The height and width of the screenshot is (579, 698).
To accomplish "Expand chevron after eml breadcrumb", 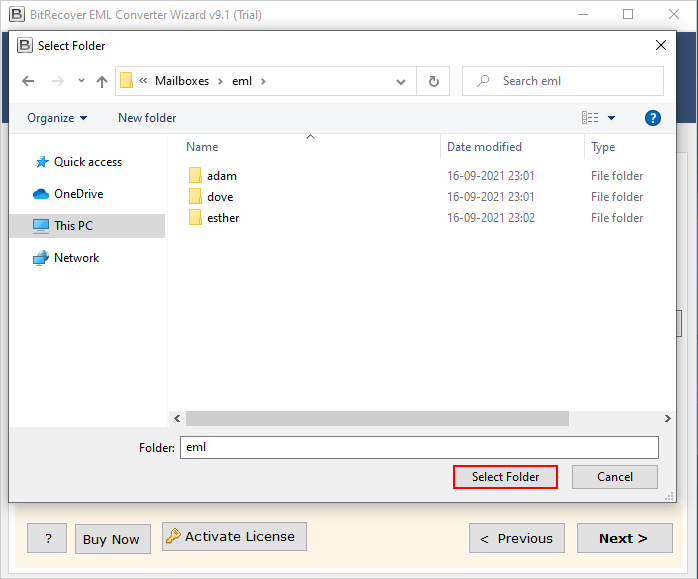I will click(263, 81).
